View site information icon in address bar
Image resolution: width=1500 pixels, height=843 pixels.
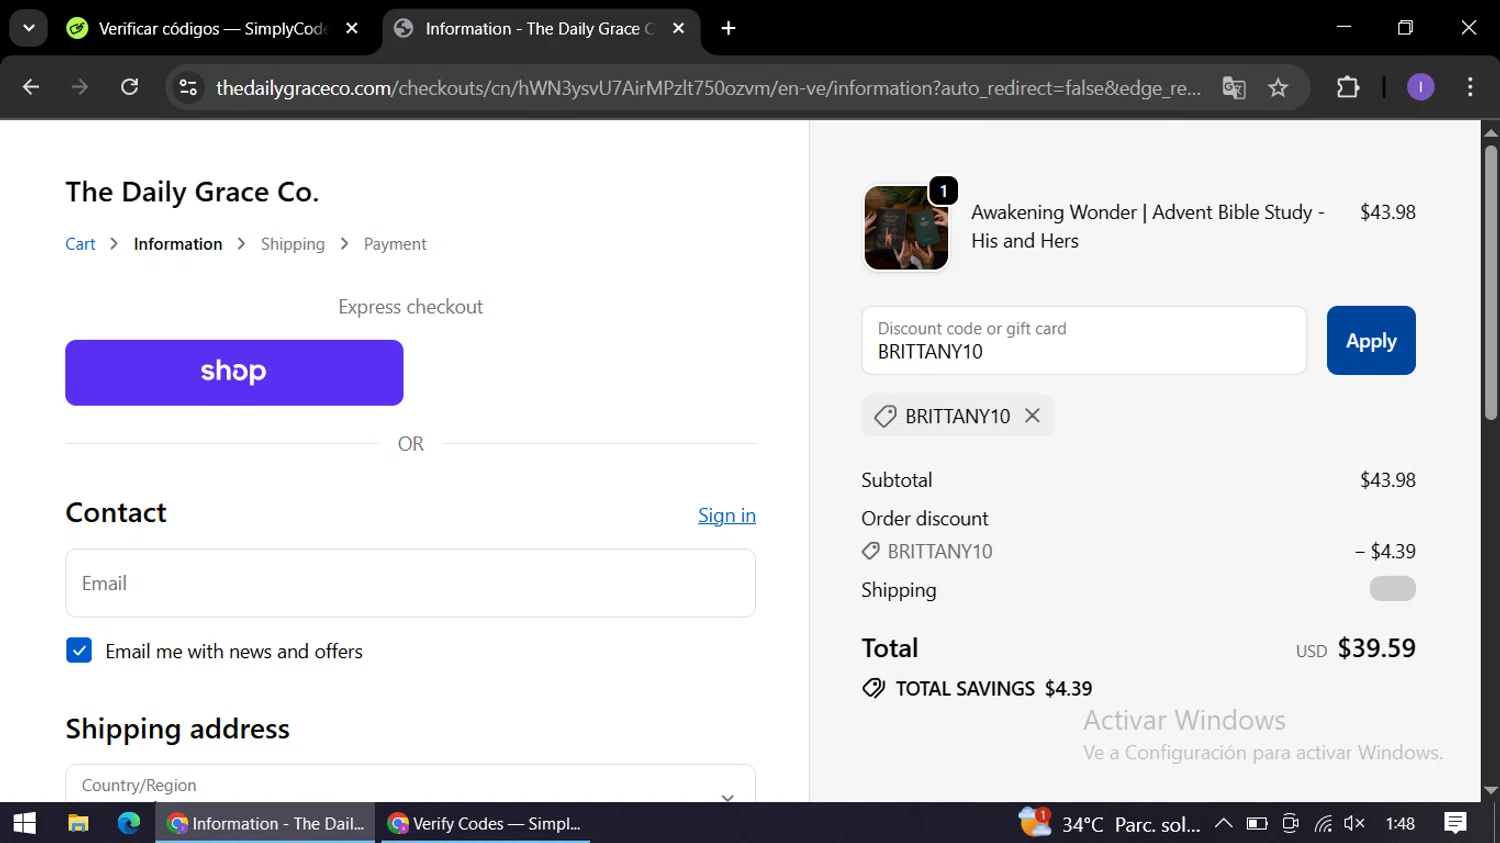click(188, 88)
